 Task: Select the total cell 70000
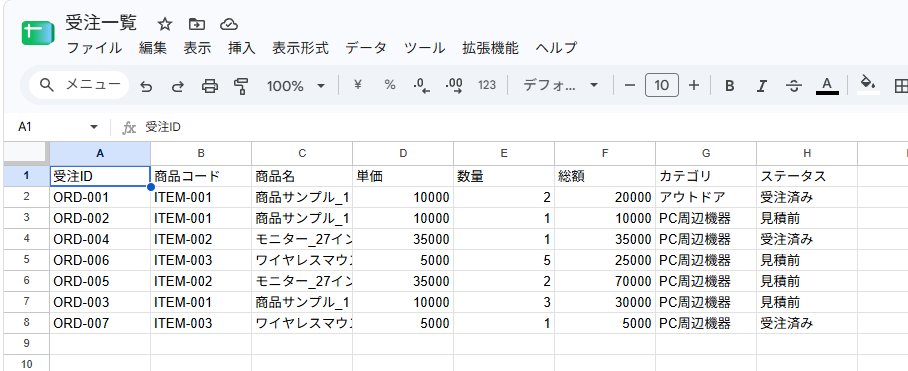click(x=605, y=281)
